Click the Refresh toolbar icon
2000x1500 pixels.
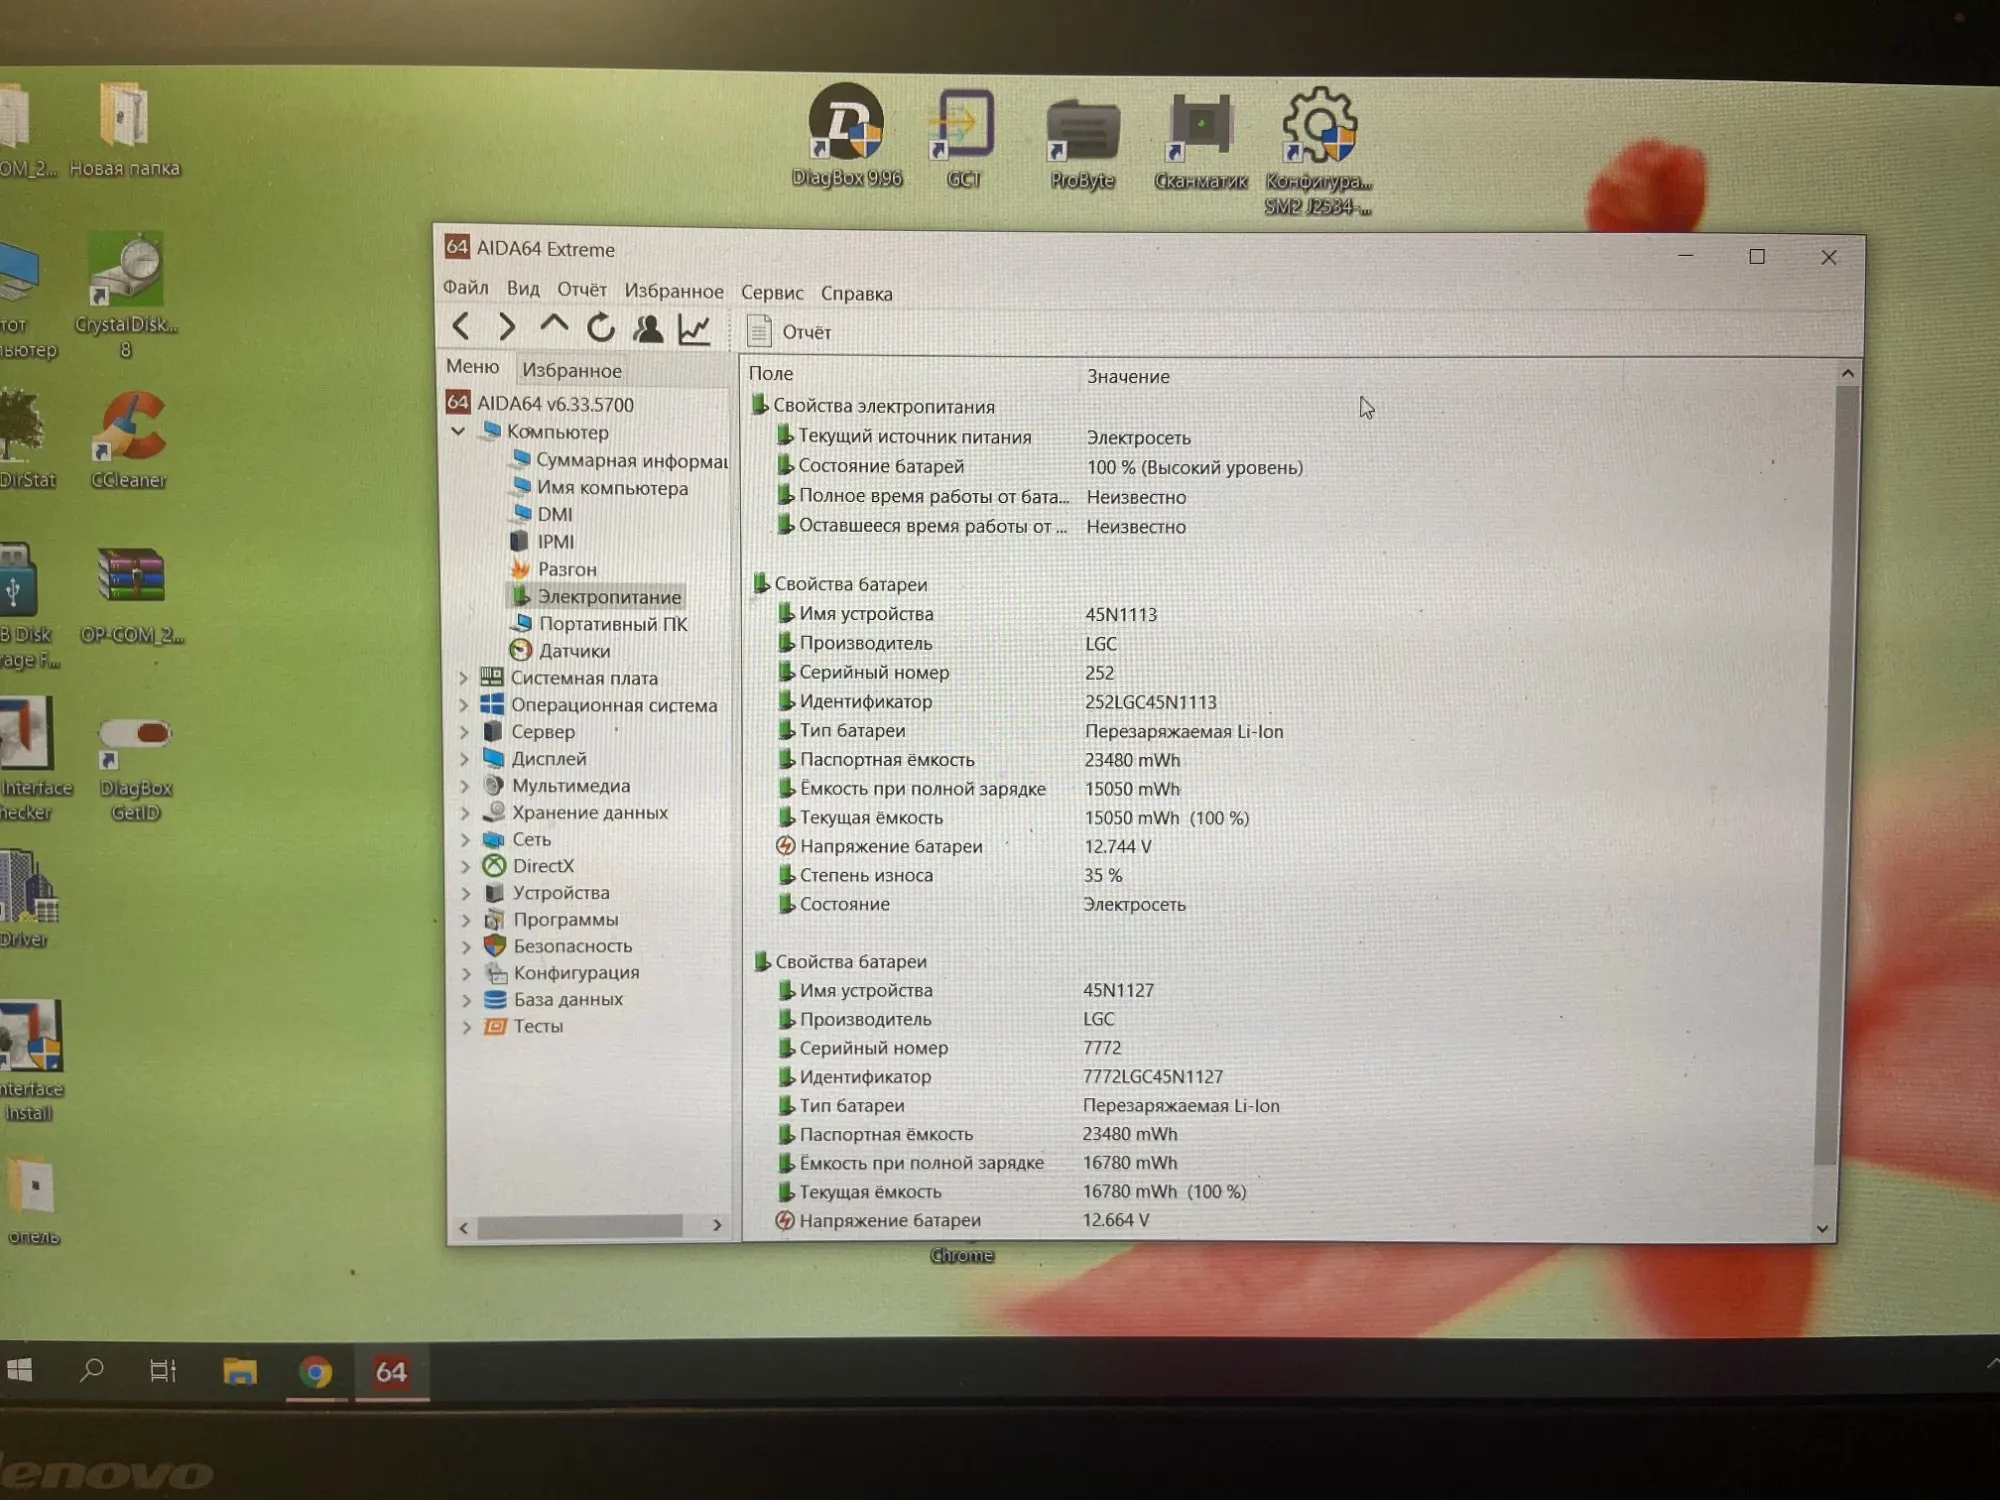[x=600, y=328]
